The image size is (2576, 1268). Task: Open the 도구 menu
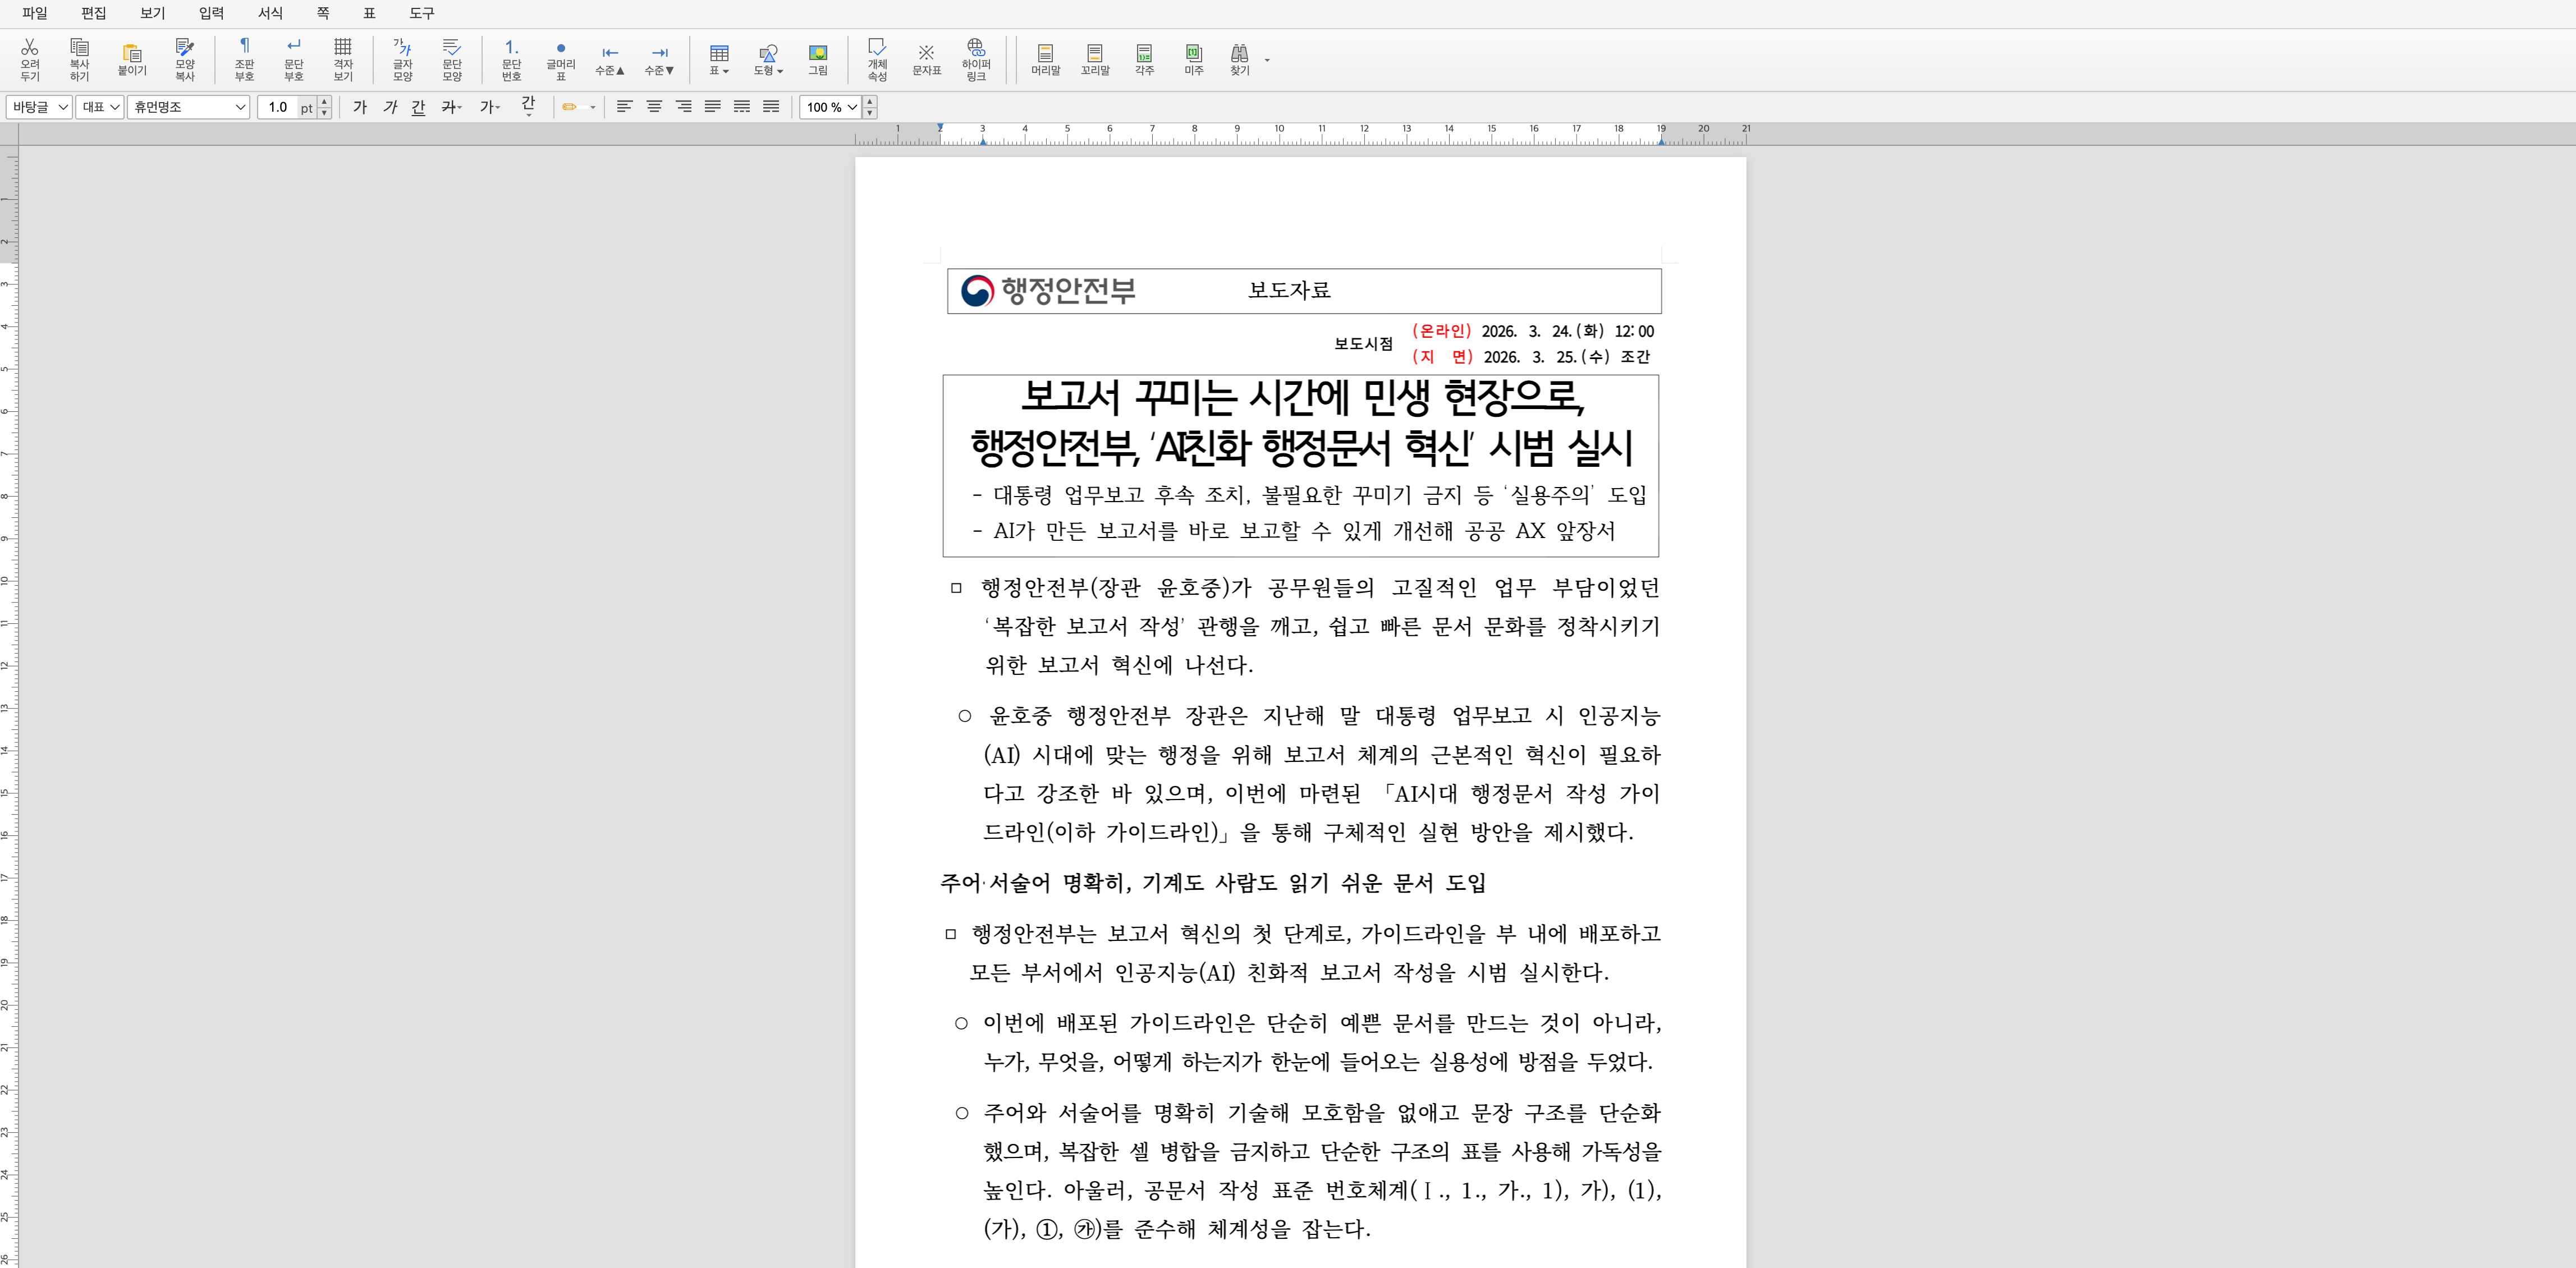click(x=422, y=13)
